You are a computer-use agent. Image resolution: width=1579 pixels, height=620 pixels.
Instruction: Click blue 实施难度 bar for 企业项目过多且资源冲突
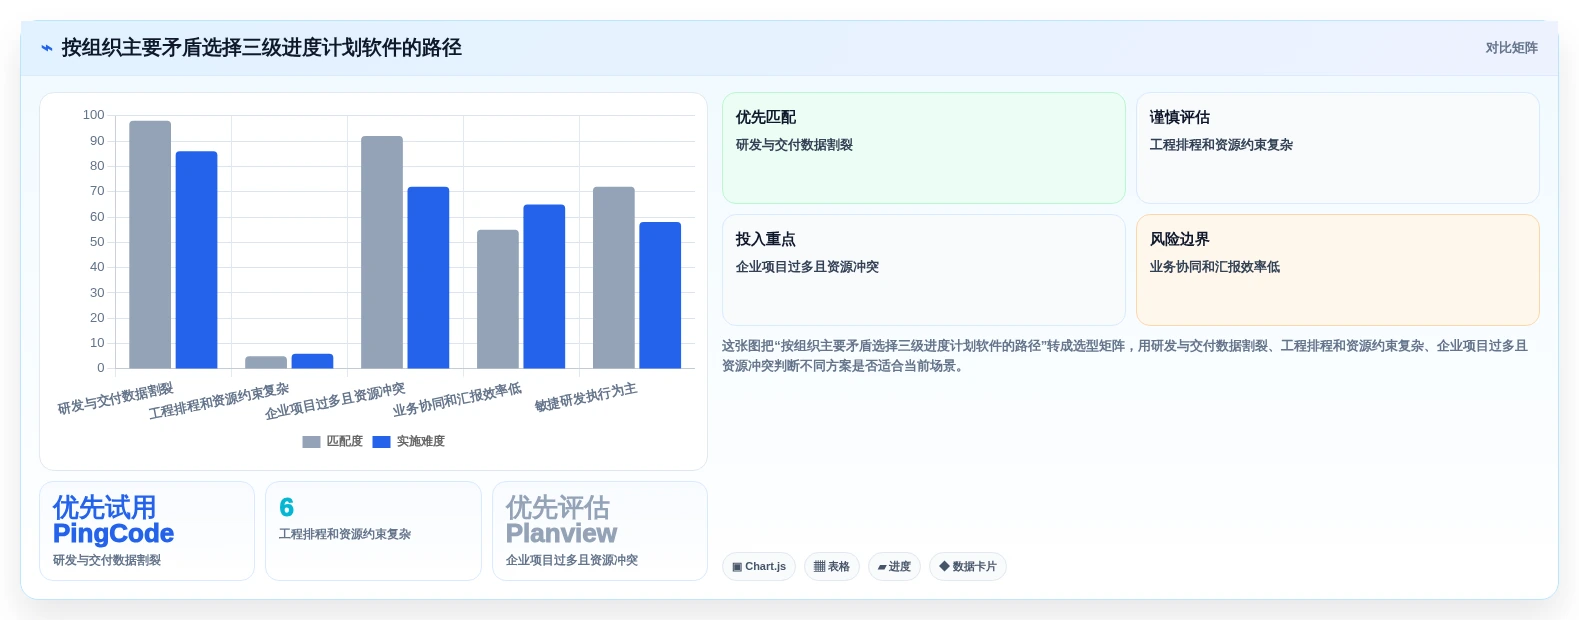(x=428, y=277)
